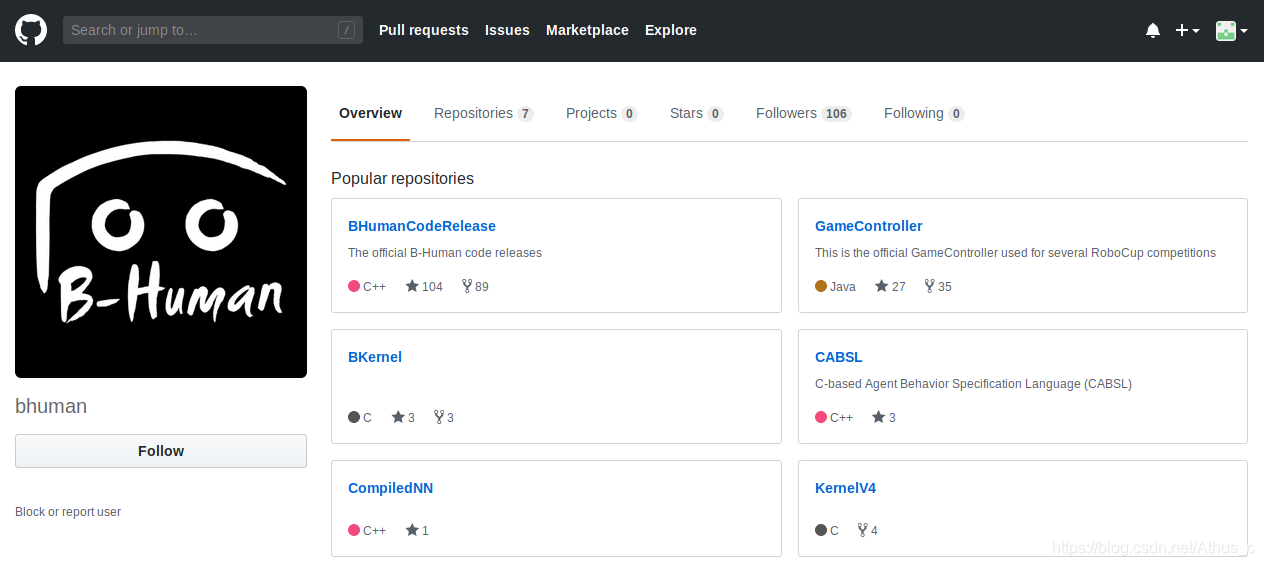Click the CABSL description text
The width and height of the screenshot is (1264, 566).
973,384
